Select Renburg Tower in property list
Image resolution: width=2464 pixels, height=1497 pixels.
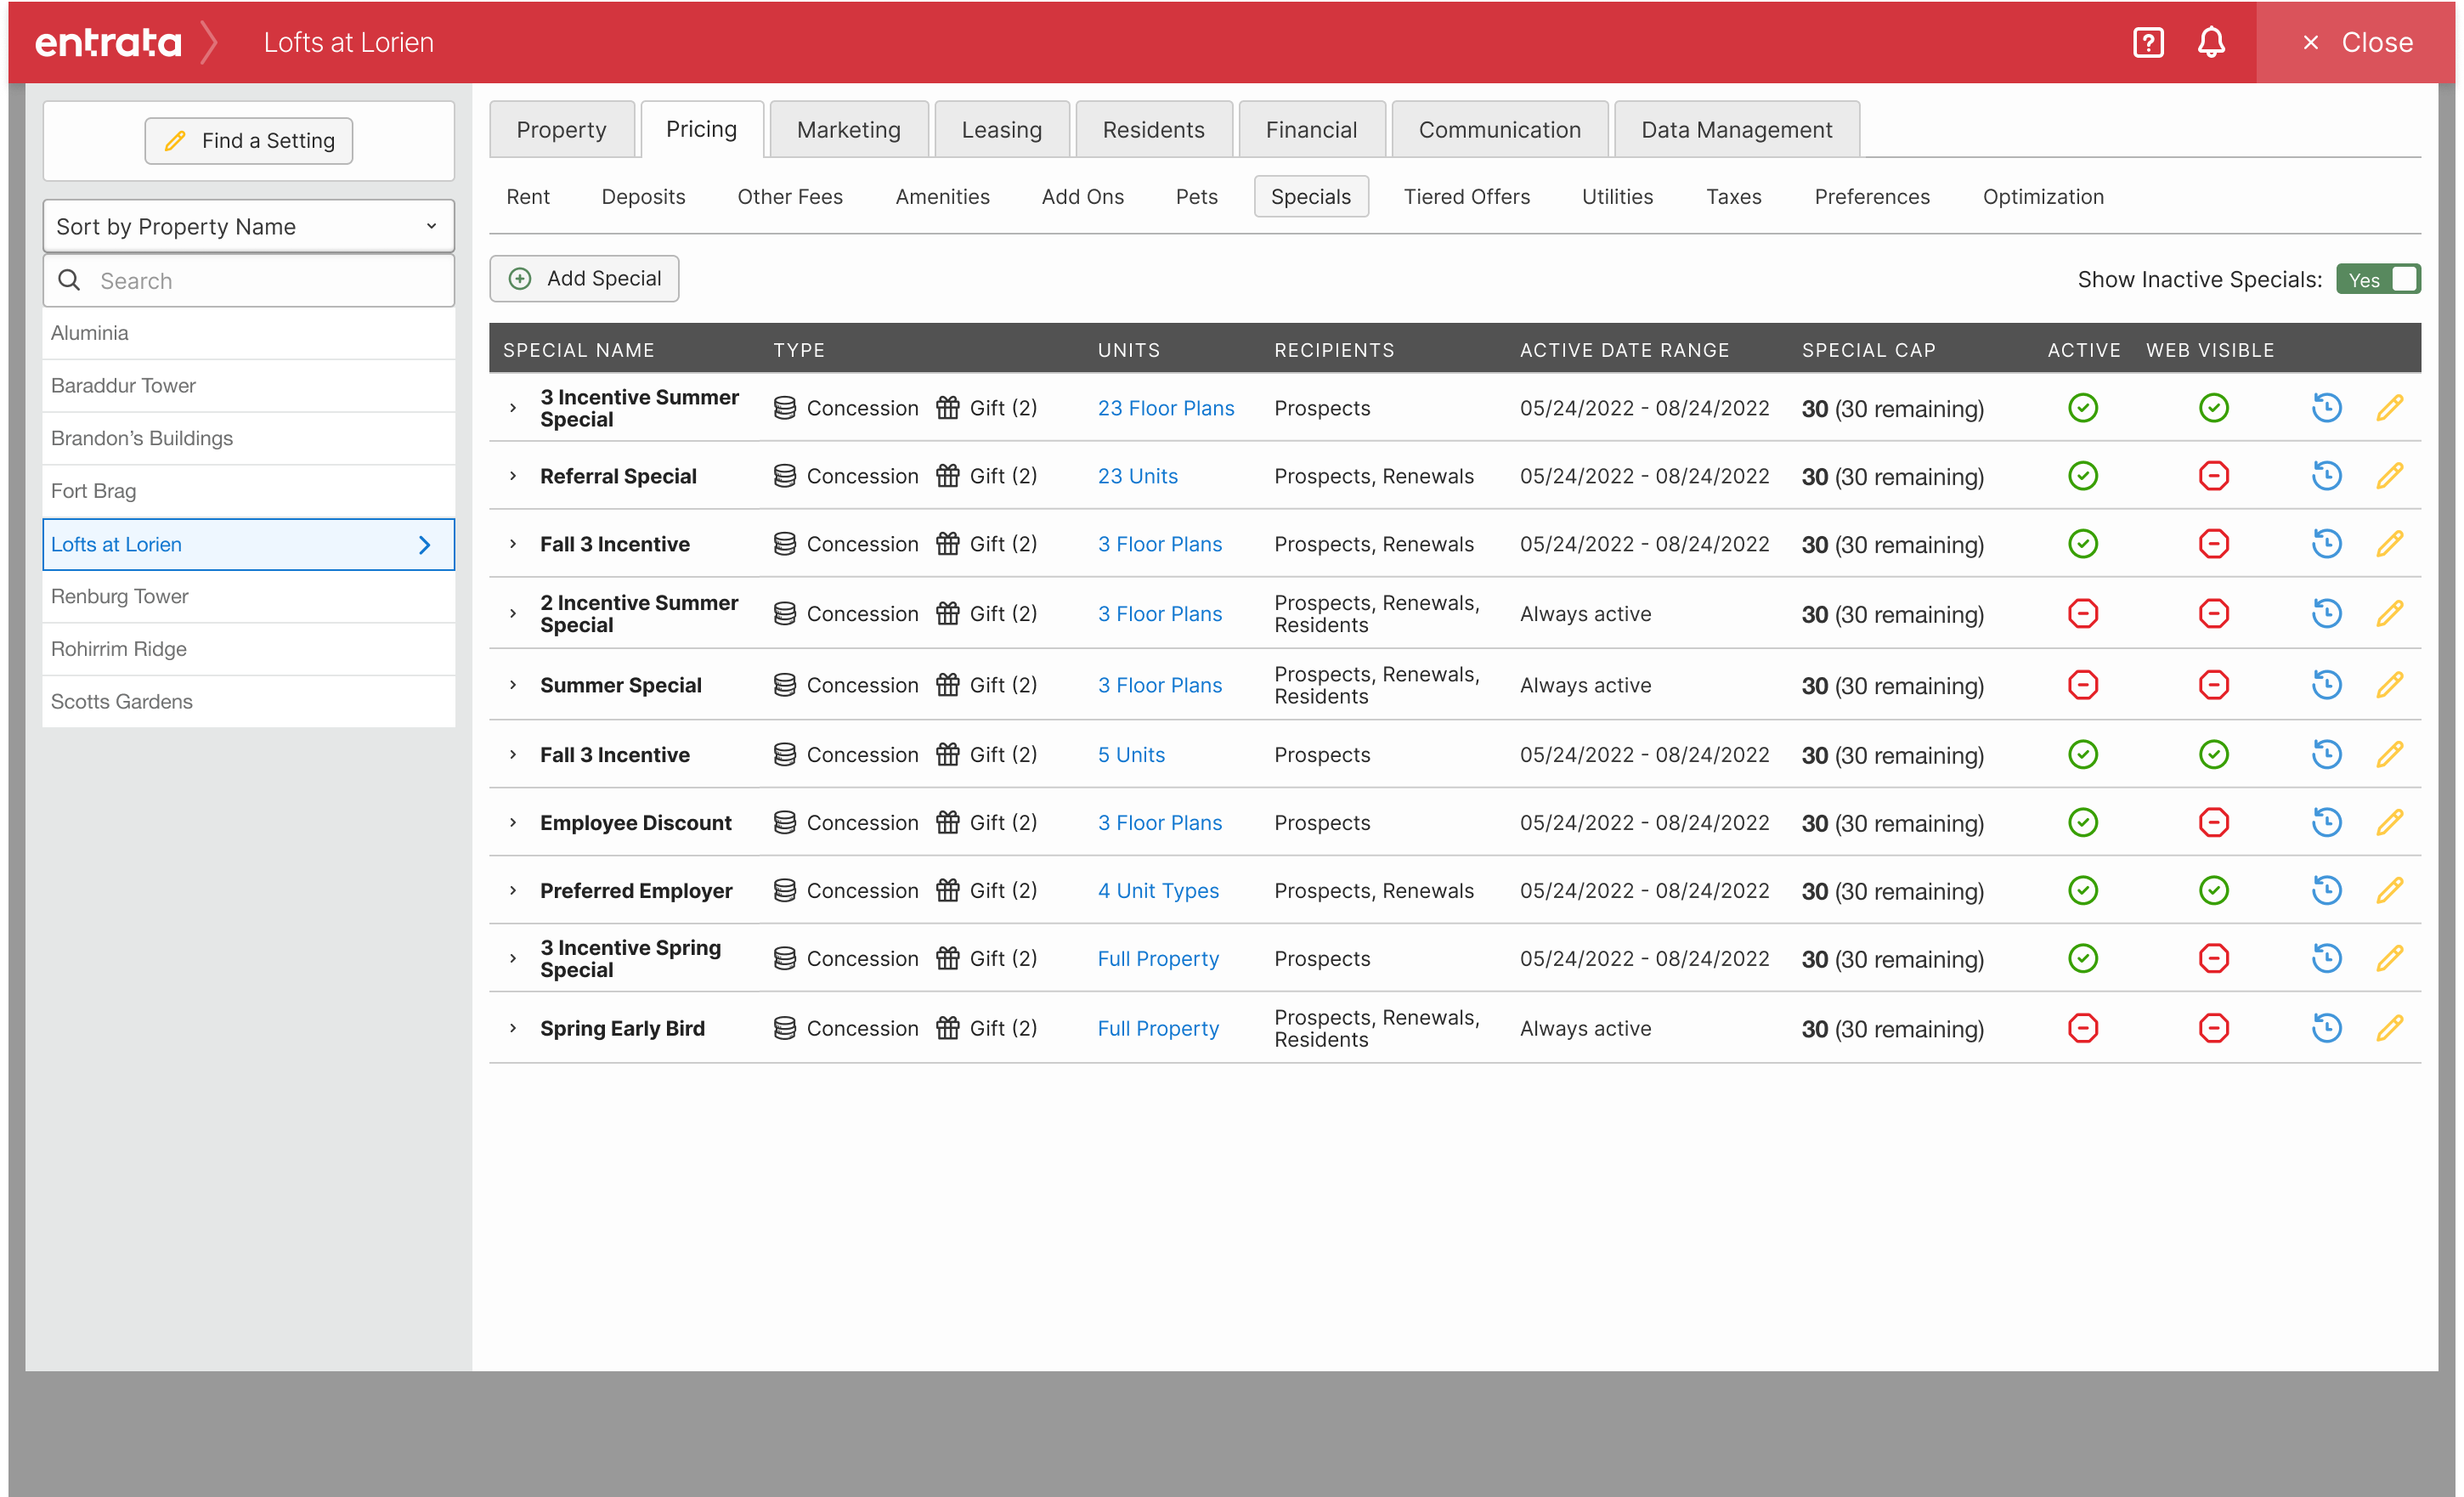[x=248, y=597]
